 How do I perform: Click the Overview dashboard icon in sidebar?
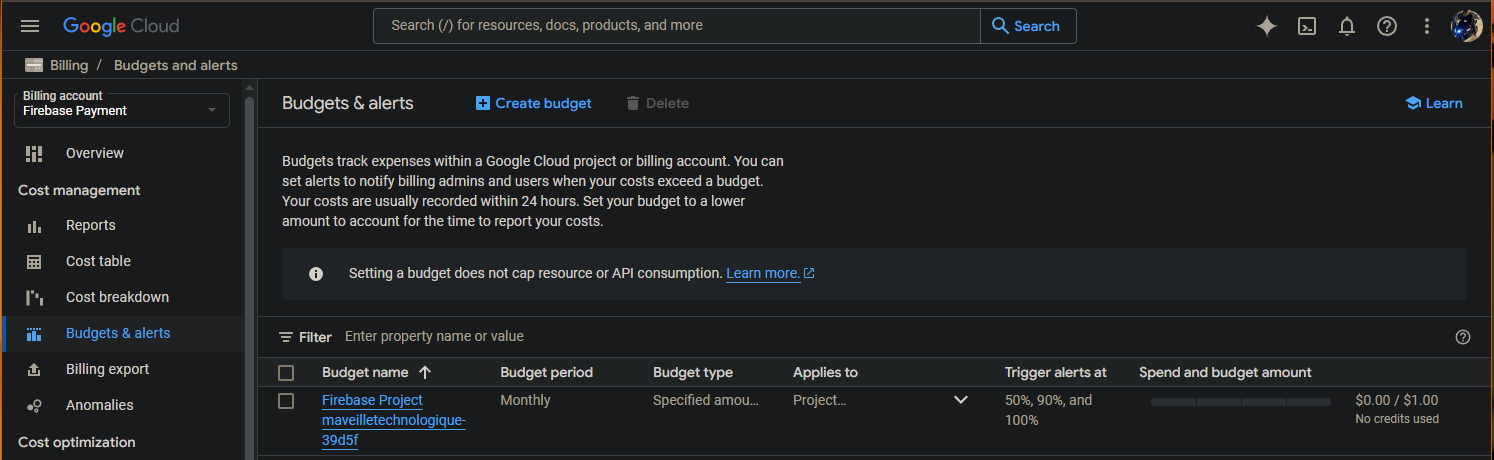tap(34, 153)
